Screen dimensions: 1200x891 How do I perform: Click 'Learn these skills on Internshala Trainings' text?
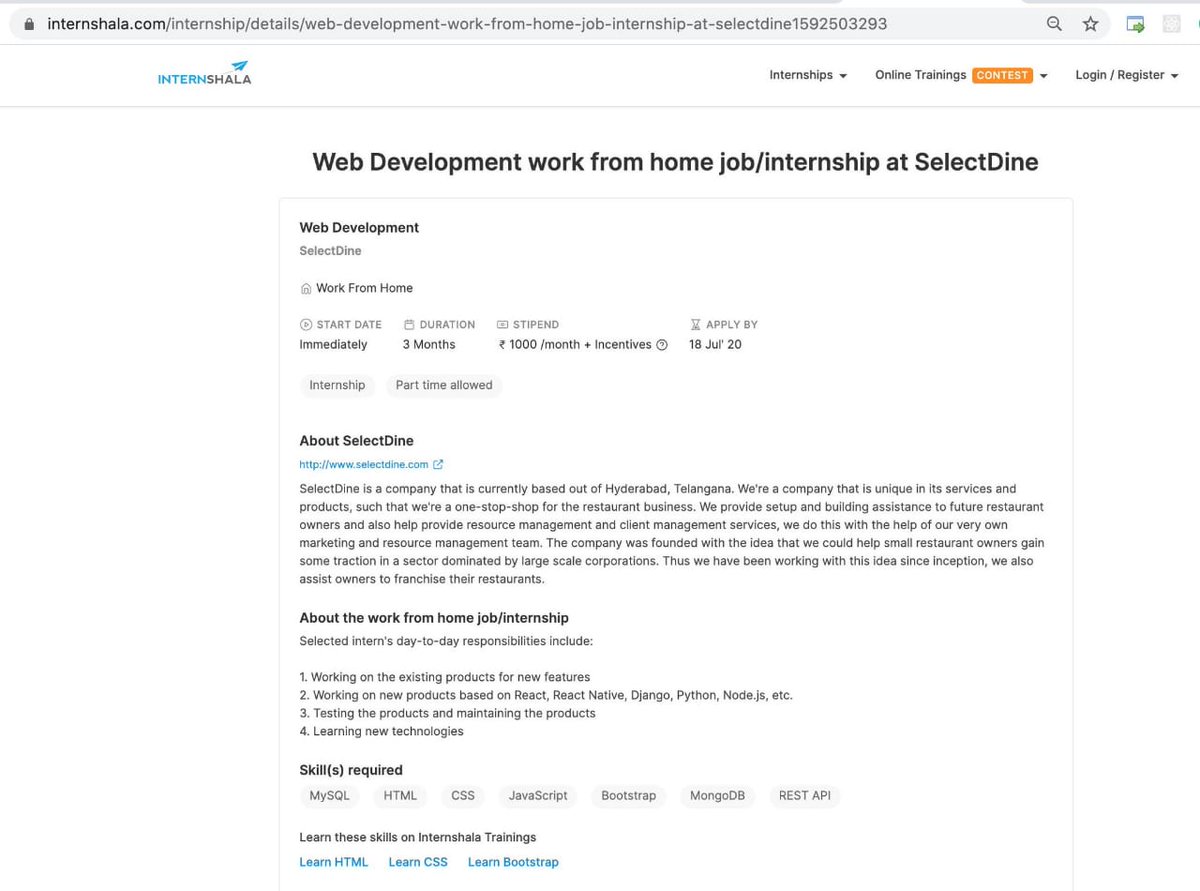pyautogui.click(x=418, y=837)
